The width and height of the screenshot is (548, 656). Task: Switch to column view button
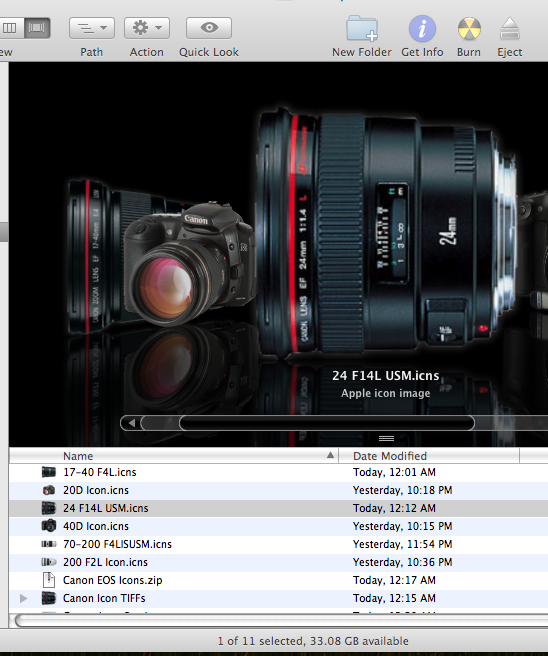pyautogui.click(x=10, y=28)
